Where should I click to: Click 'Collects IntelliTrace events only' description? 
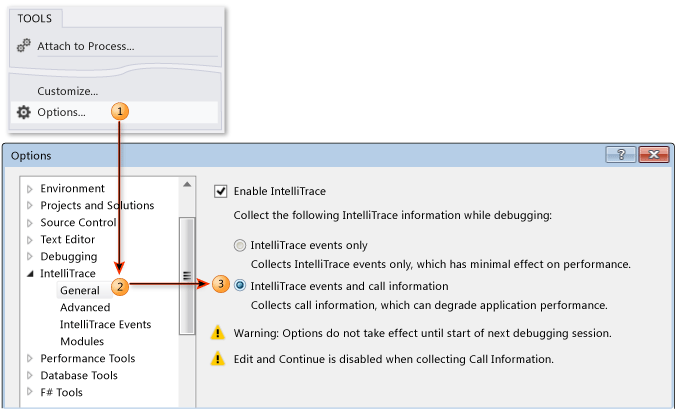pos(441,264)
